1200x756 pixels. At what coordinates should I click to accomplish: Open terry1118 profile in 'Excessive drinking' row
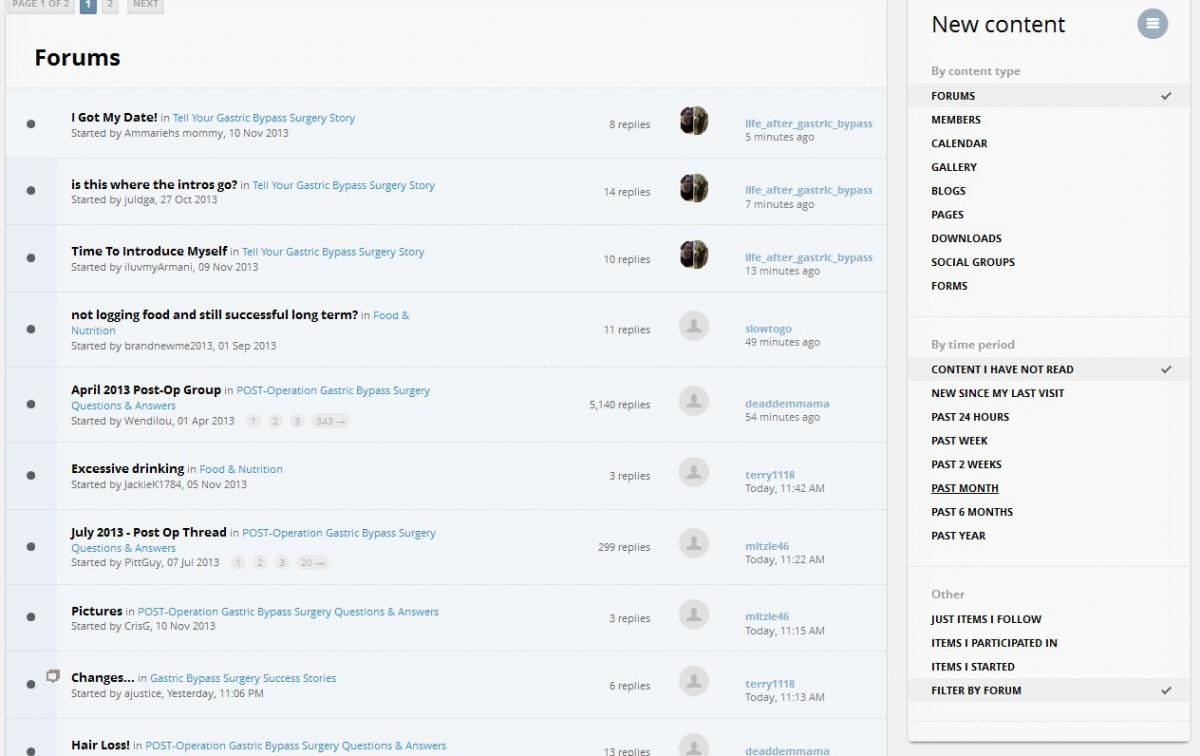770,475
